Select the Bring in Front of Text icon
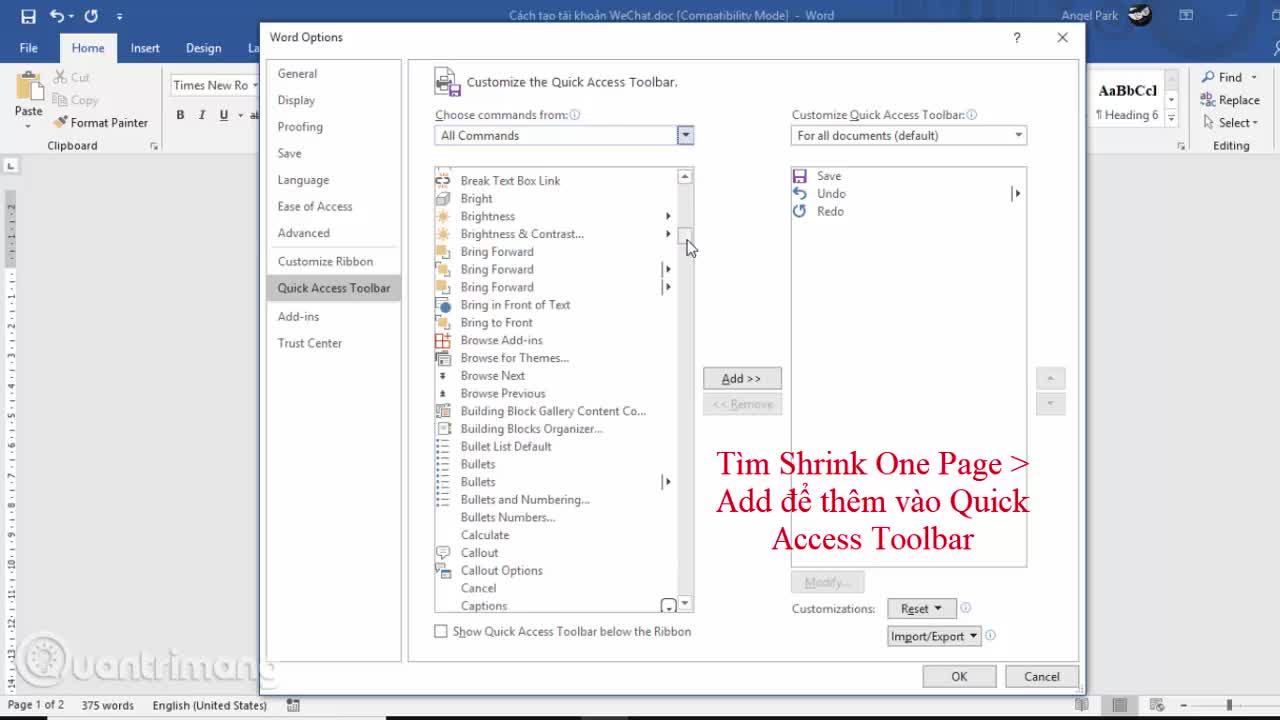The height and width of the screenshot is (720, 1280). tap(443, 305)
